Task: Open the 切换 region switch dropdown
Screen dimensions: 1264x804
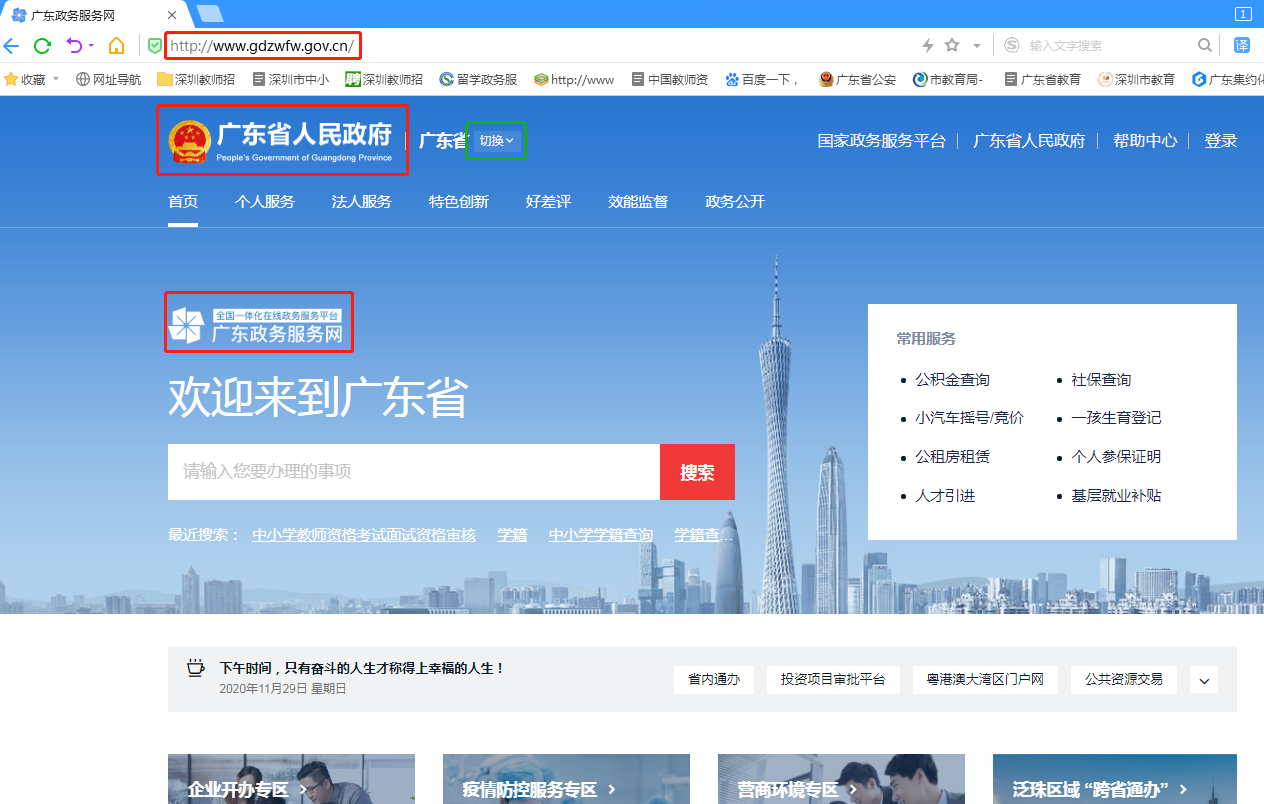Action: [497, 141]
